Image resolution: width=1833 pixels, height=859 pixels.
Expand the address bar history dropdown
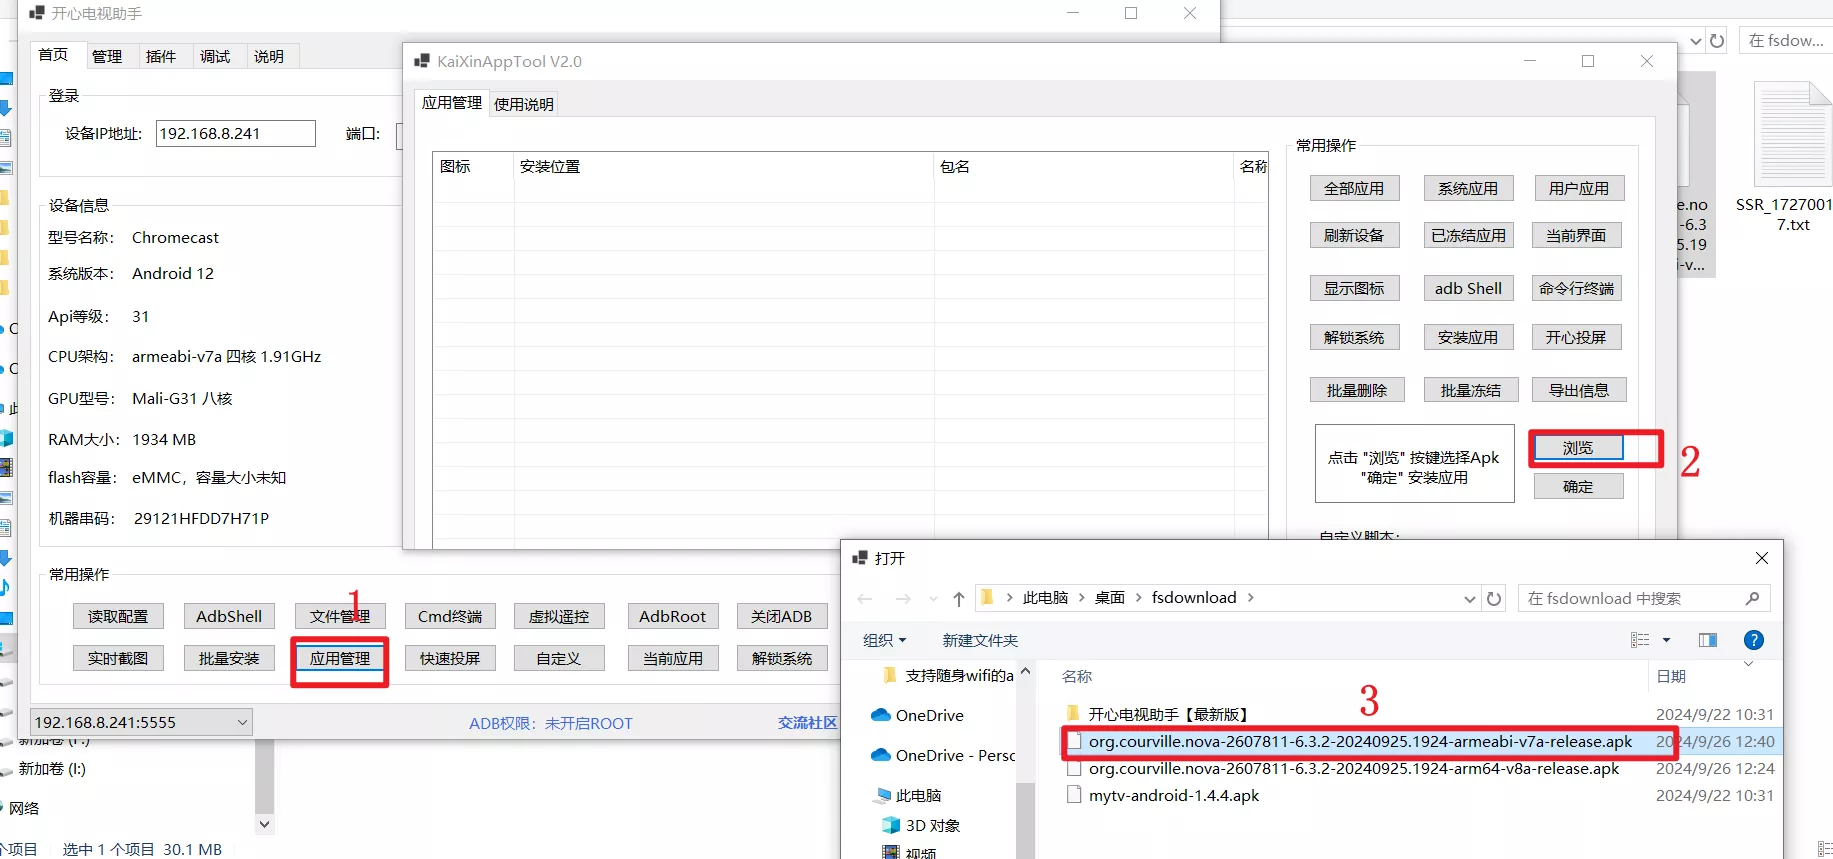pyautogui.click(x=1469, y=599)
